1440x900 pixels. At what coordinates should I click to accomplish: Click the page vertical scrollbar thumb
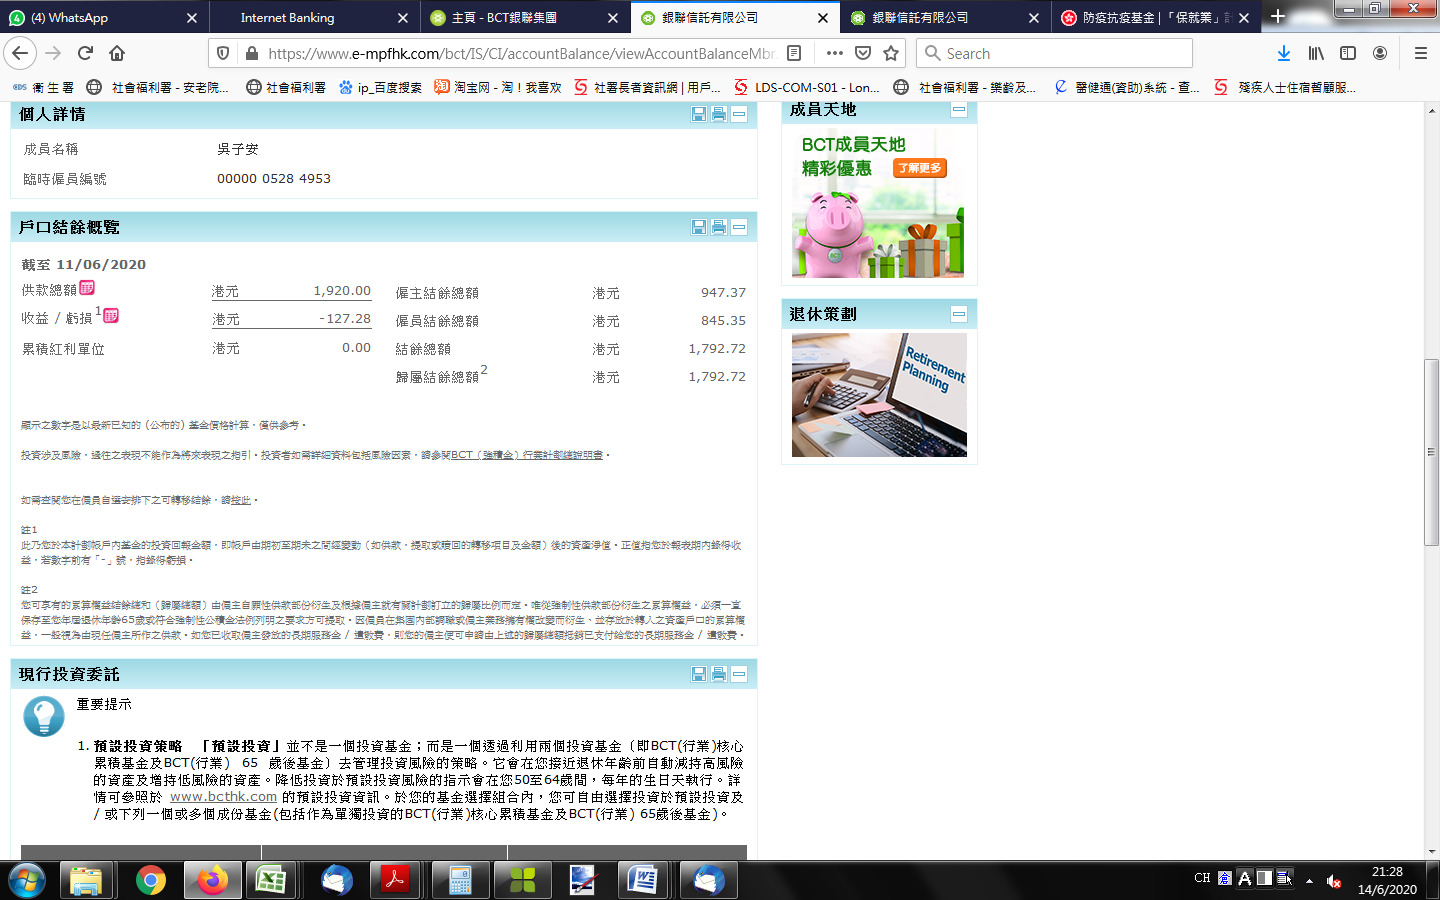click(x=1431, y=450)
